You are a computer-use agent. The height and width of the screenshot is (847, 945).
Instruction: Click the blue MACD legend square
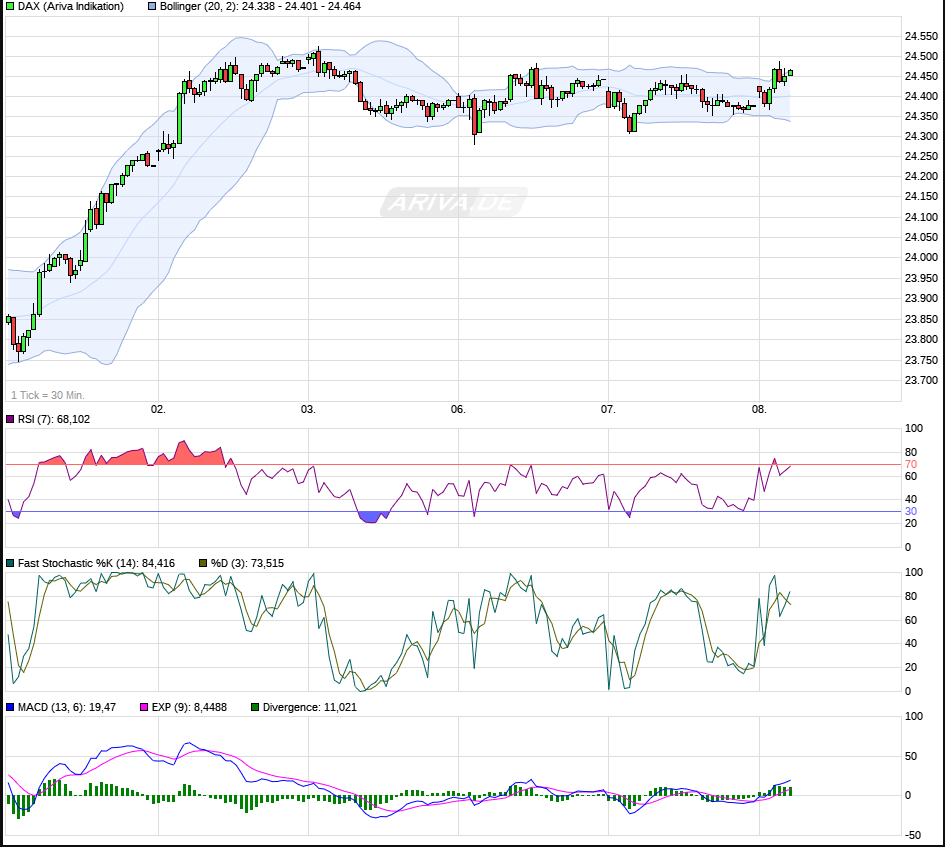coord(10,707)
